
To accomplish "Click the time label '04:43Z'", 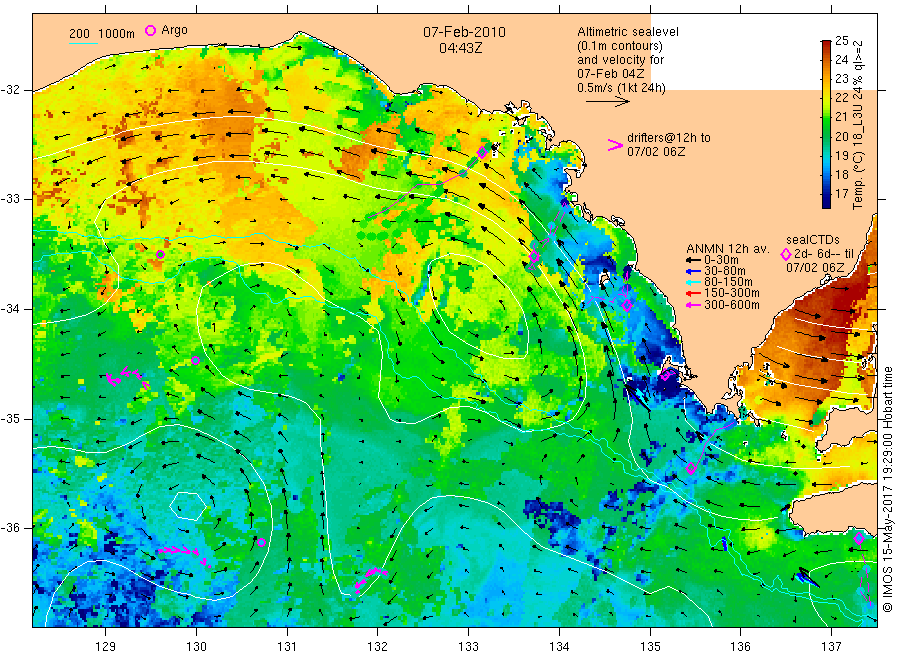I will point(460,48).
